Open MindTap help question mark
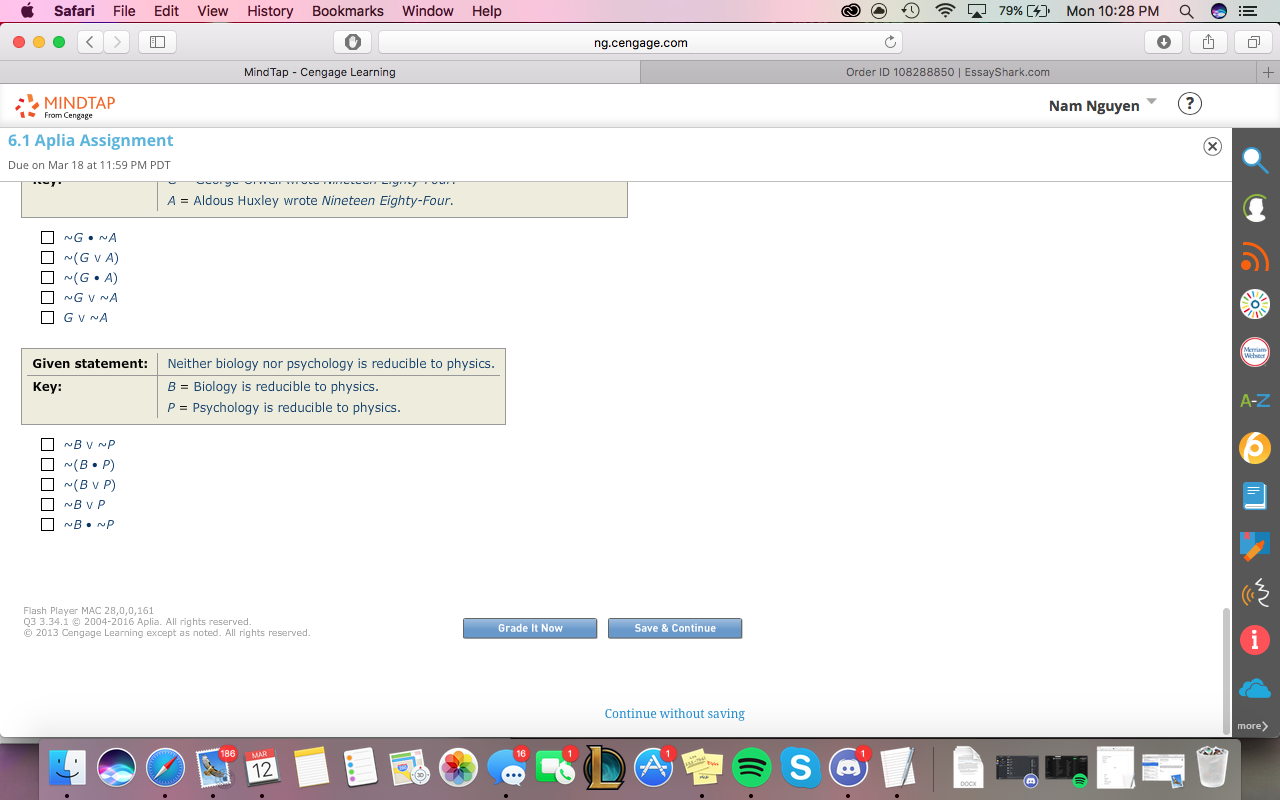The width and height of the screenshot is (1280, 800). pos(1189,104)
